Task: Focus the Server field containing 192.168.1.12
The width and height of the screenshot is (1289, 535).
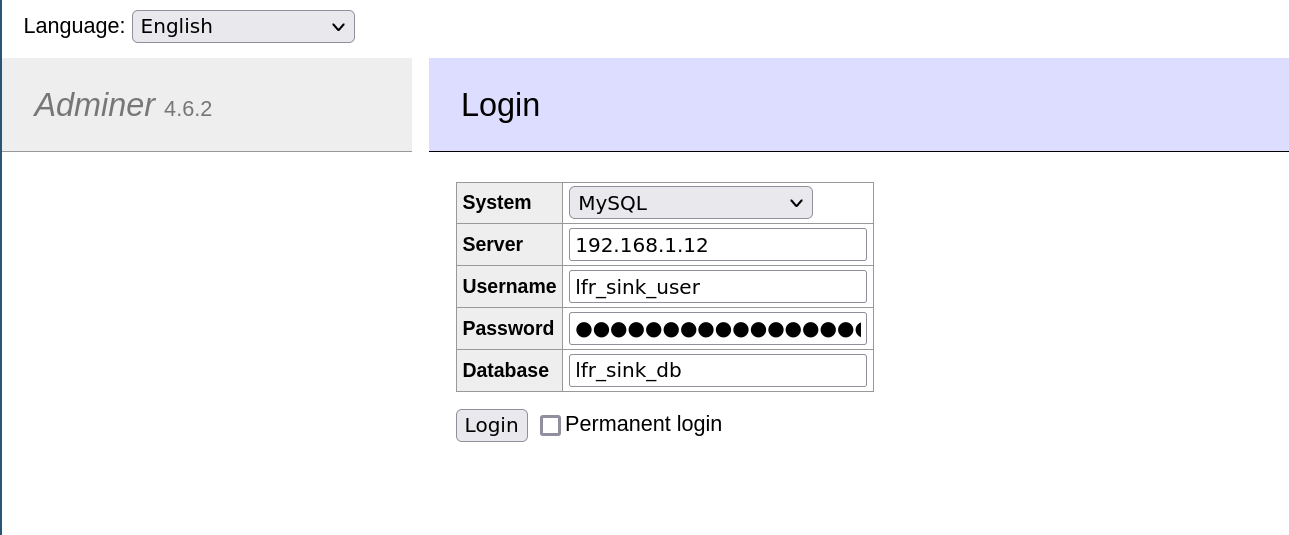Action: [x=717, y=245]
